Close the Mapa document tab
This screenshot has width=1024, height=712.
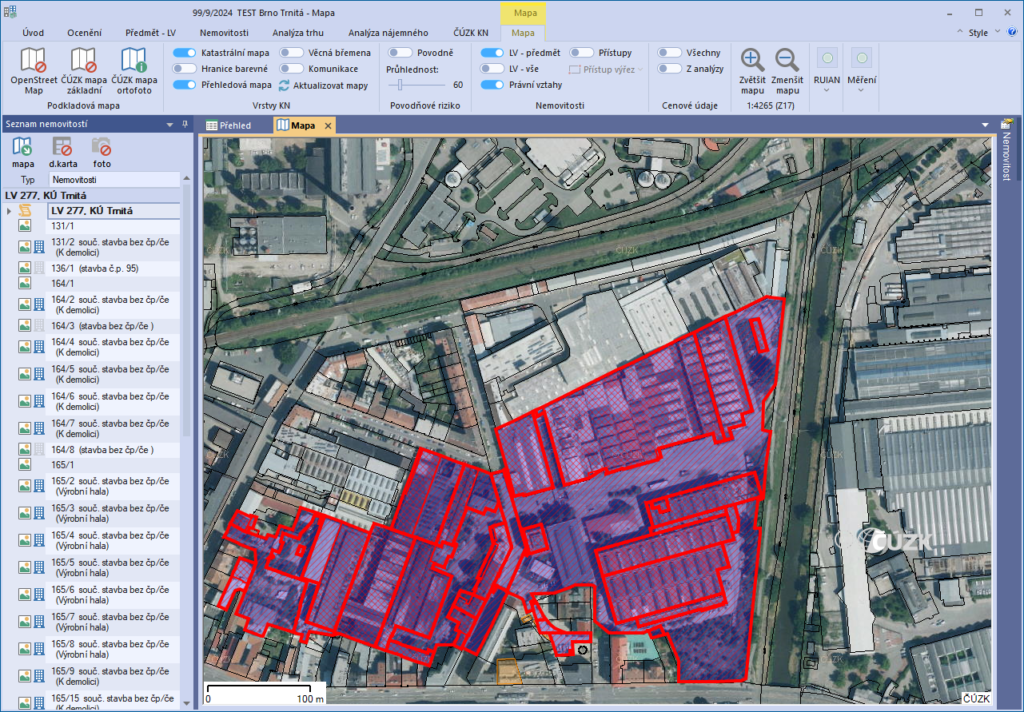[x=328, y=125]
